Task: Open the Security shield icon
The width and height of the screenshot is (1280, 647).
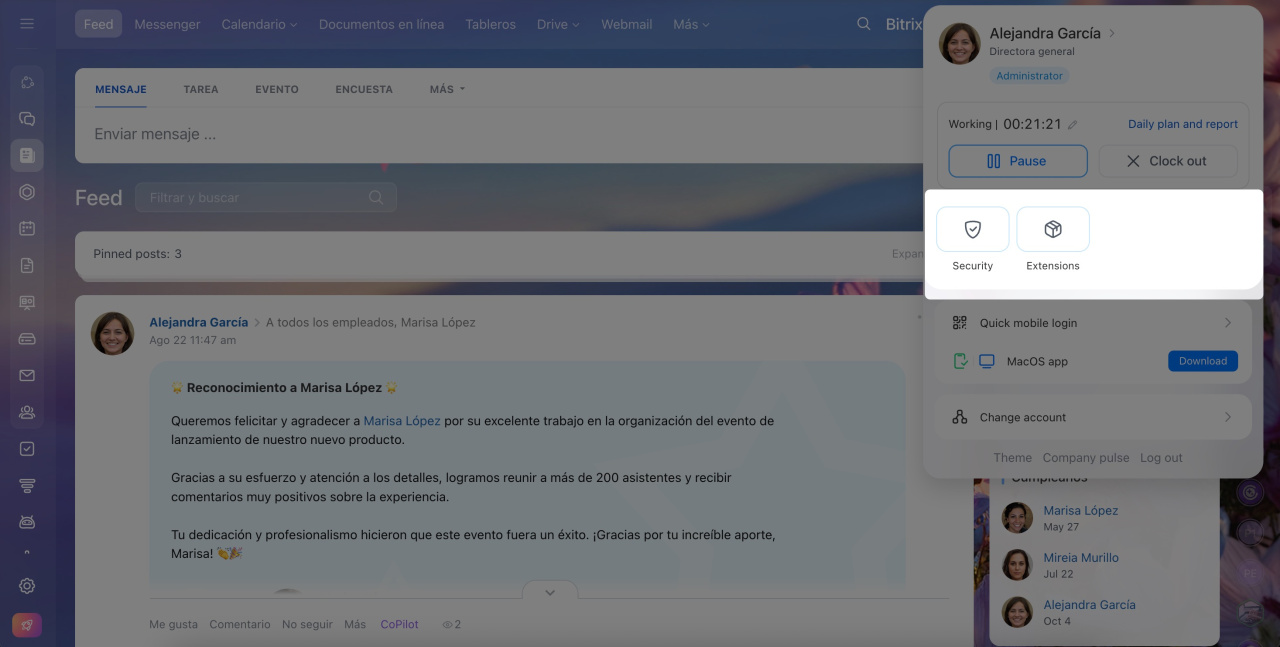Action: point(972,230)
